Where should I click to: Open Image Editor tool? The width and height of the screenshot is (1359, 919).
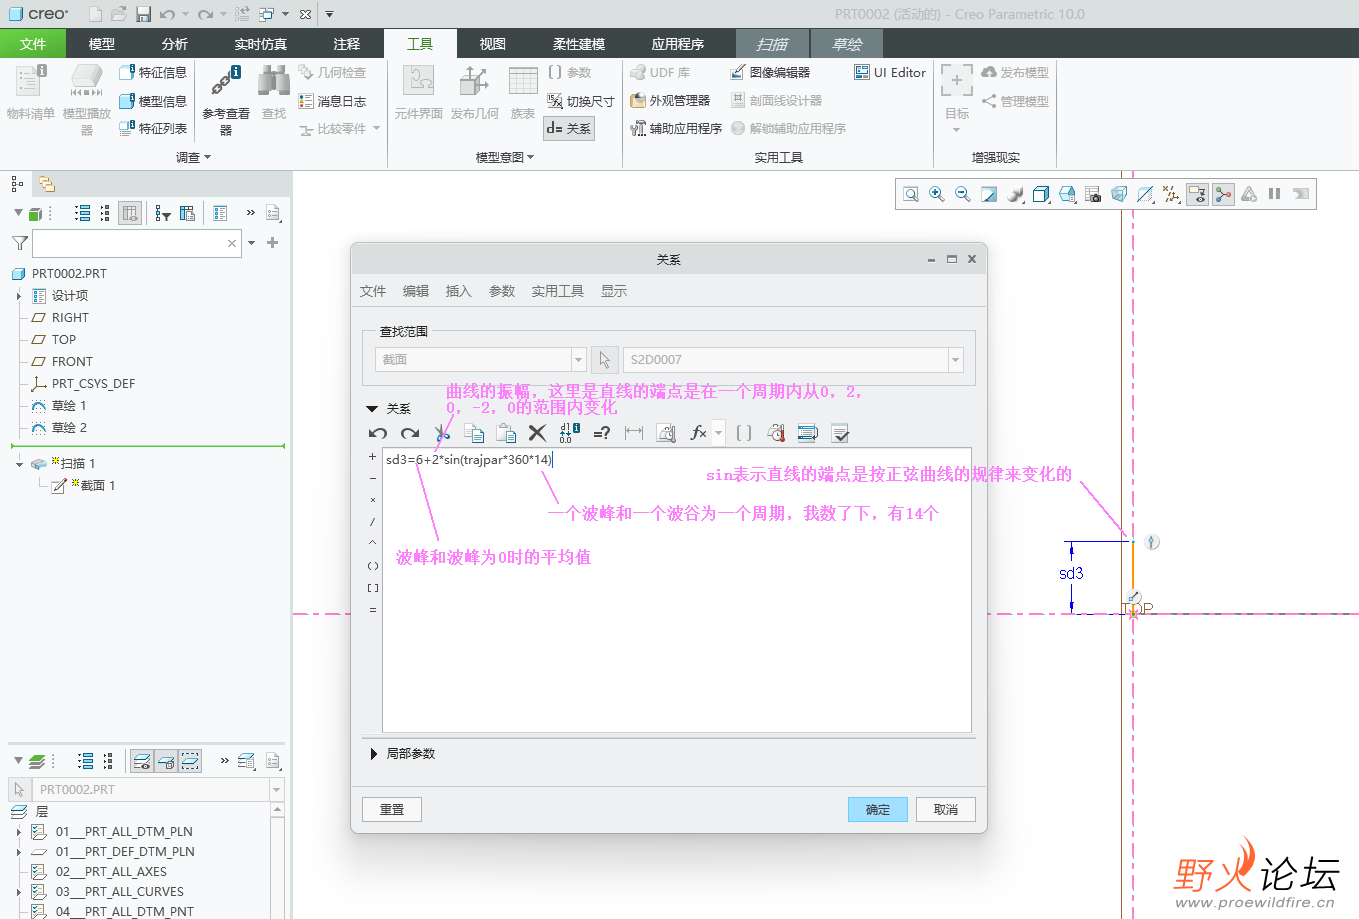click(x=770, y=72)
